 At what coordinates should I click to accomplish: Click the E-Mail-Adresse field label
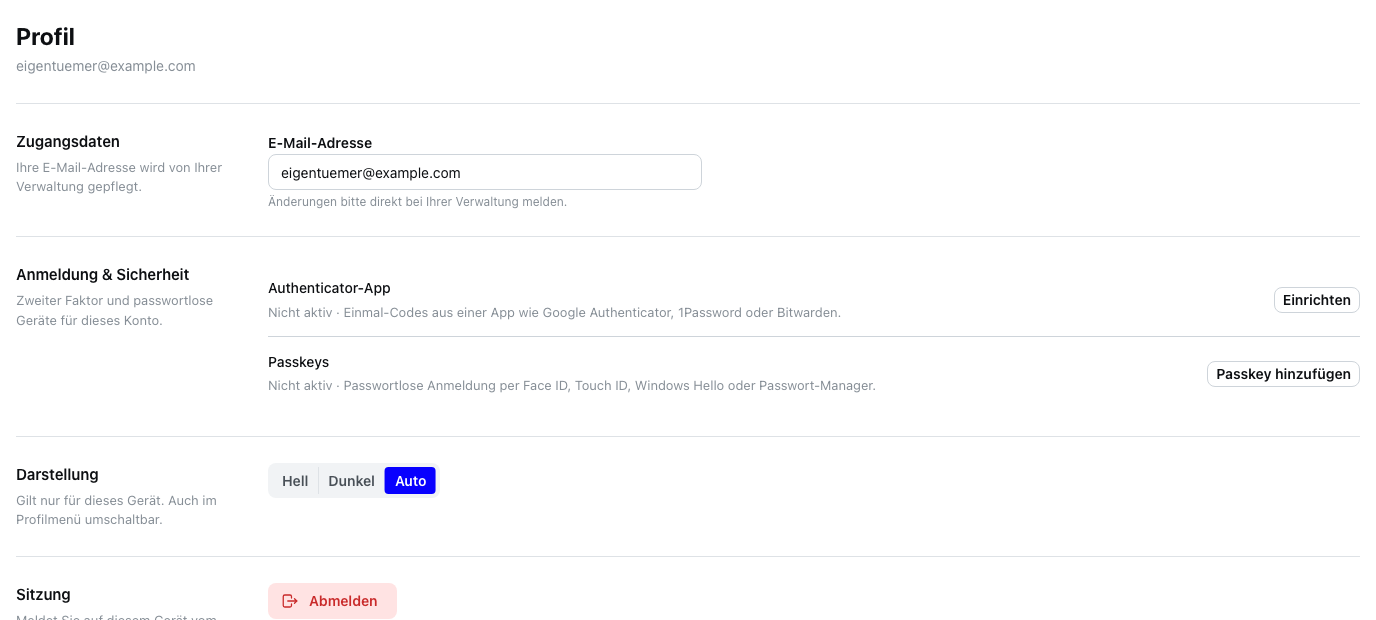(x=320, y=143)
